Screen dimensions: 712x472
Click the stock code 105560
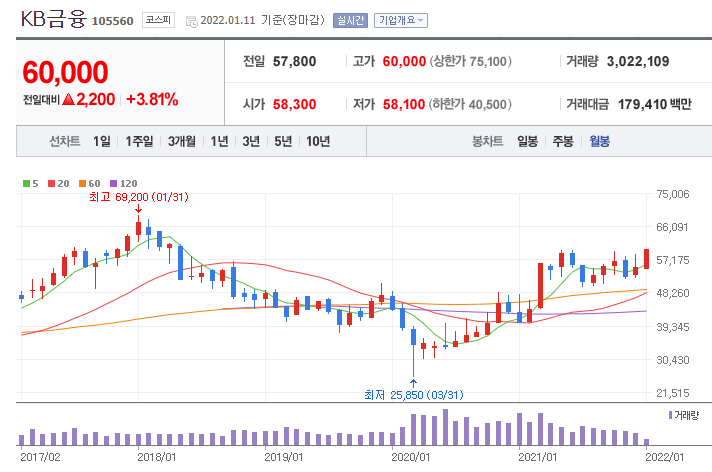113,21
